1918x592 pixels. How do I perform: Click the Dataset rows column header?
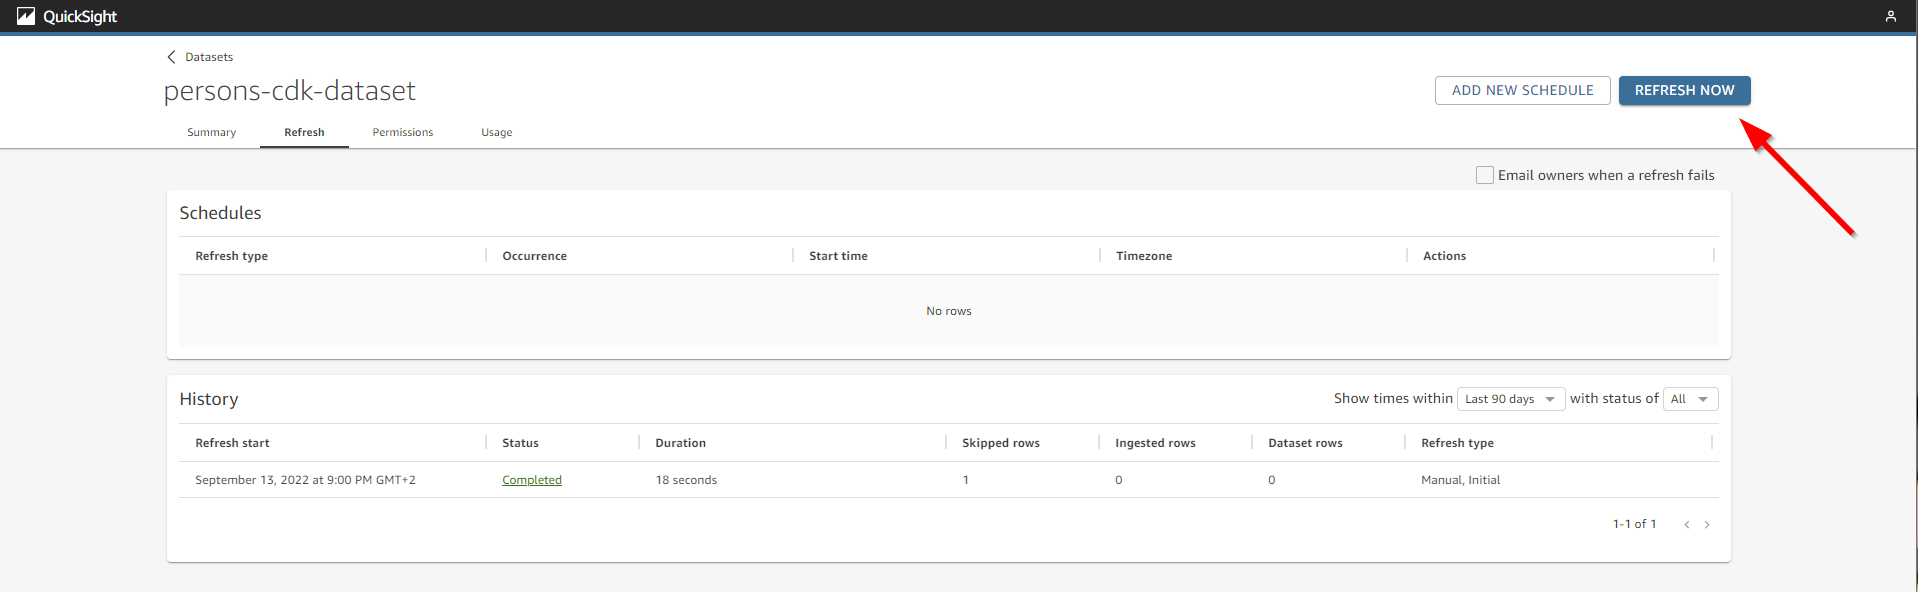[1305, 443]
